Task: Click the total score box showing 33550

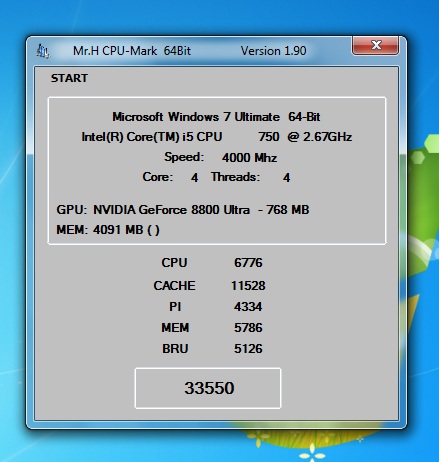Action: (x=208, y=388)
